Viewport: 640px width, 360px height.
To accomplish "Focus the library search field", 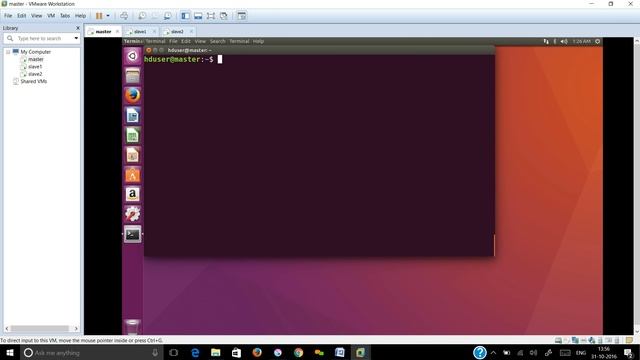I will click(x=40, y=38).
